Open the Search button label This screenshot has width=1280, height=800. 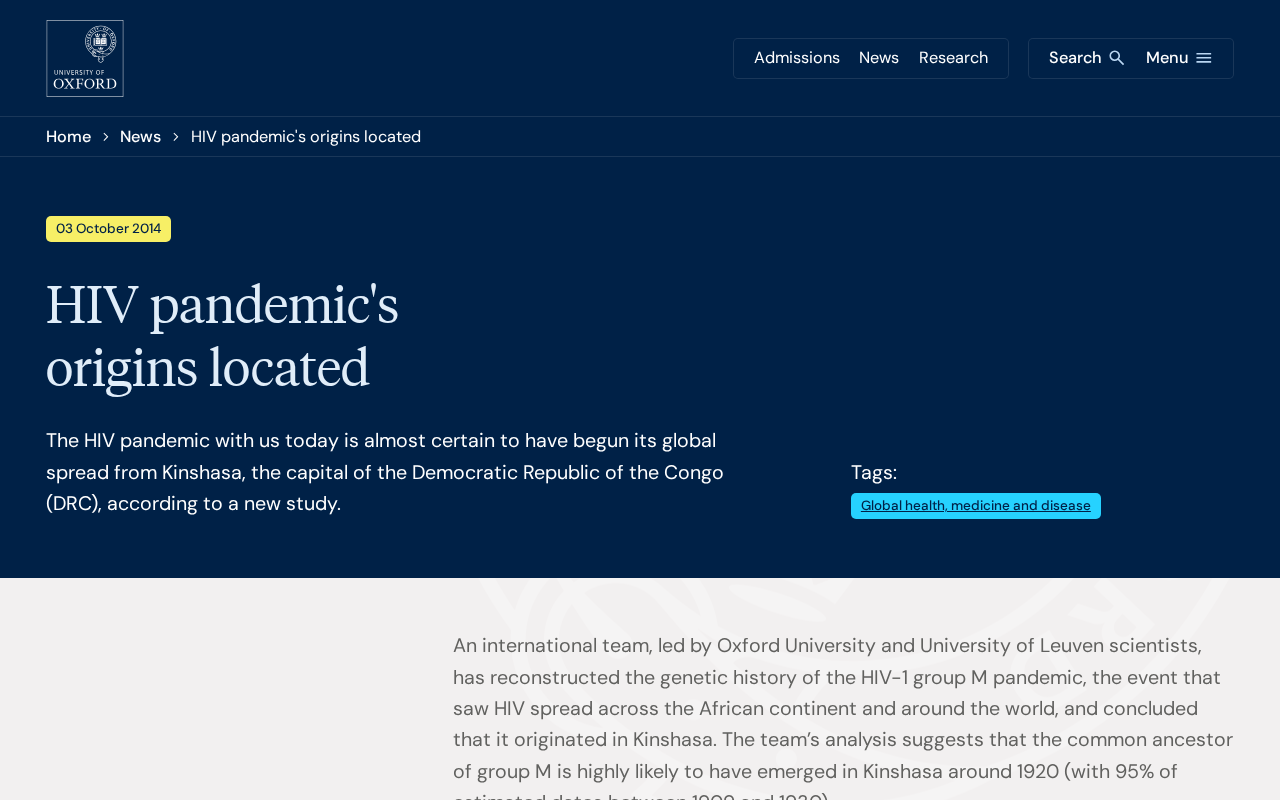[x=1075, y=58]
